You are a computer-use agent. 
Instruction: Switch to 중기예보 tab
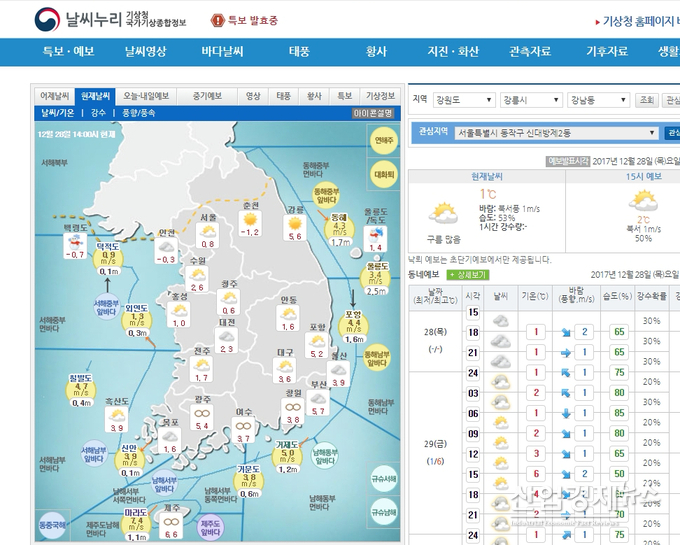207,96
